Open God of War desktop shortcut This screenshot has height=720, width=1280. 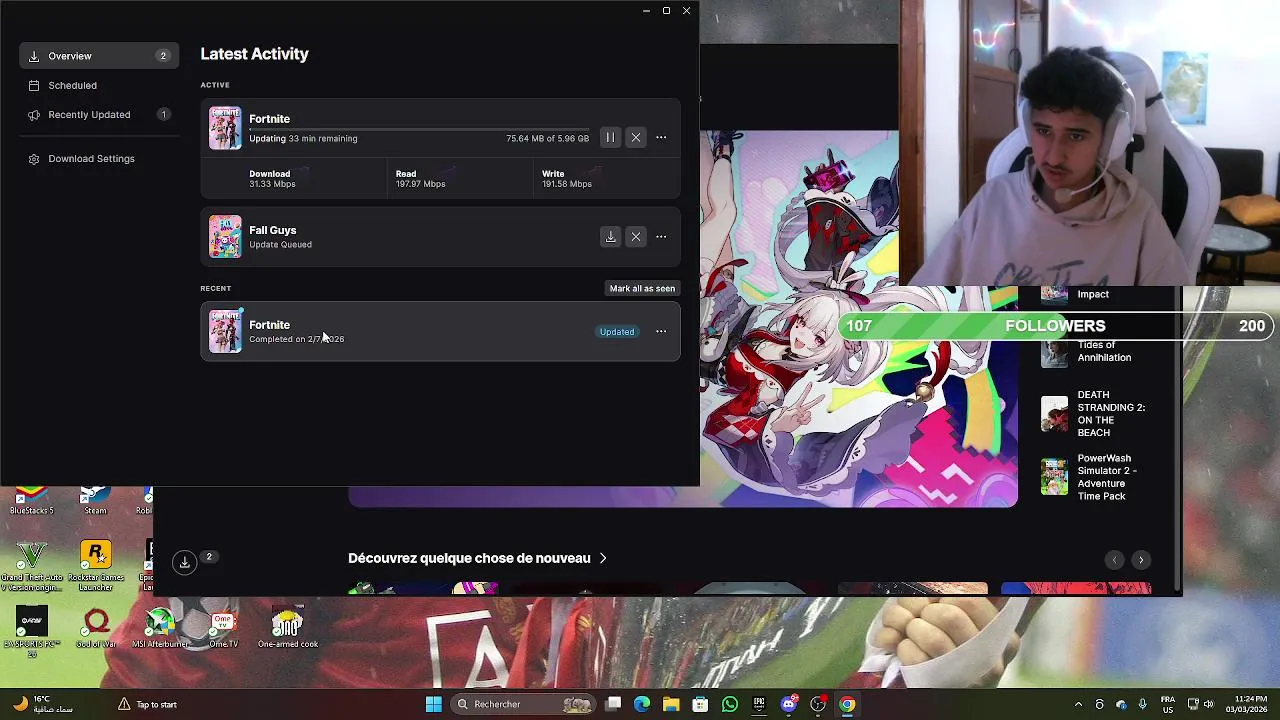click(96, 629)
